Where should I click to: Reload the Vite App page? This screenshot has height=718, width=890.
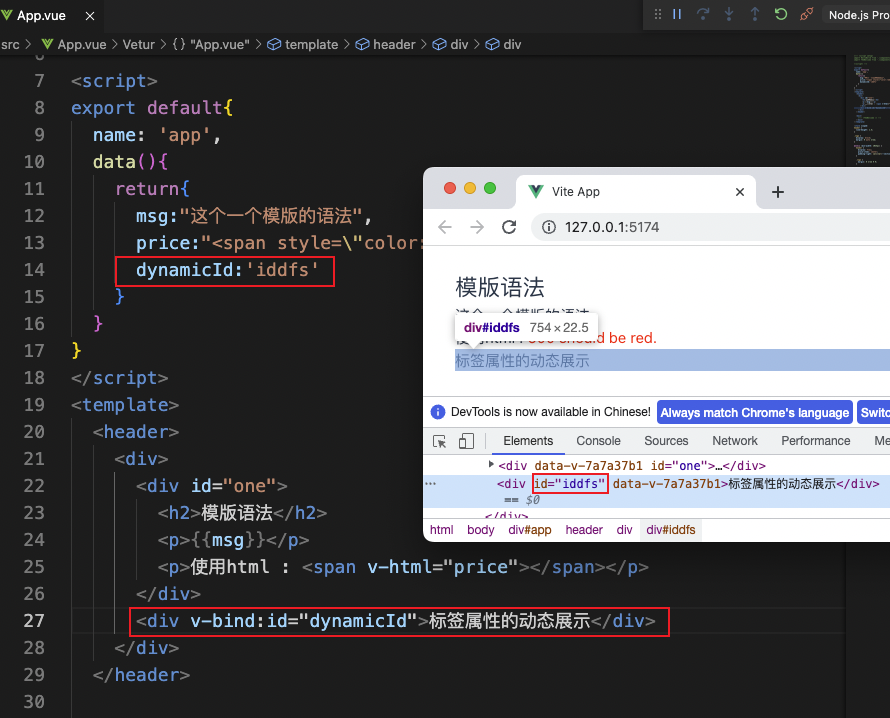click(509, 227)
